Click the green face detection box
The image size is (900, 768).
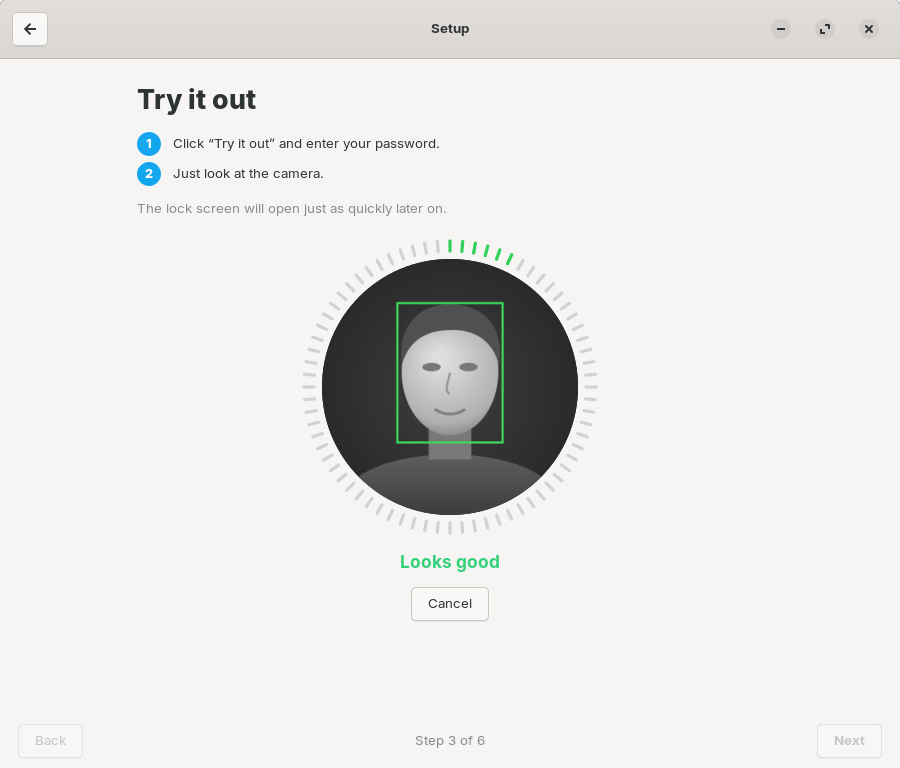coord(450,373)
